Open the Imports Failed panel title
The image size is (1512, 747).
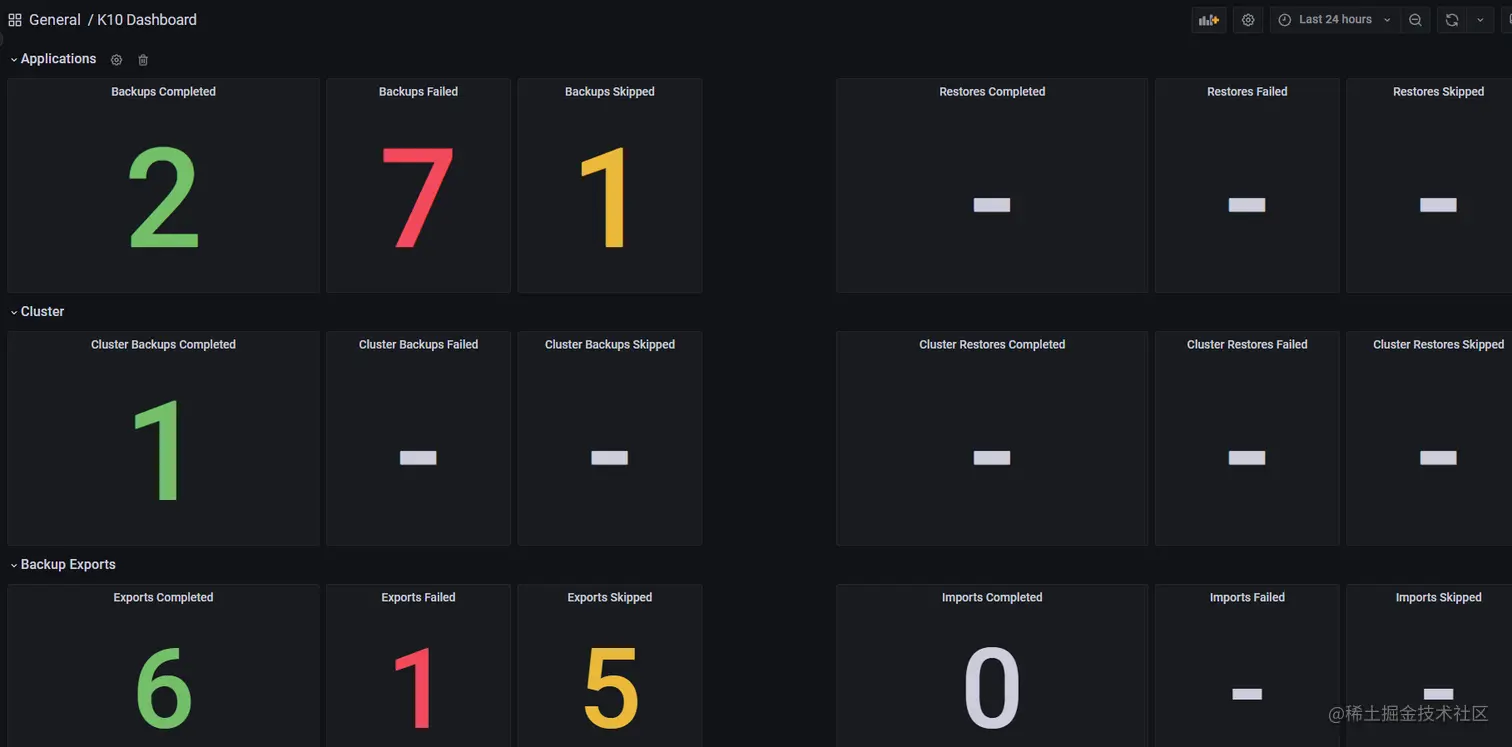pos(1247,598)
